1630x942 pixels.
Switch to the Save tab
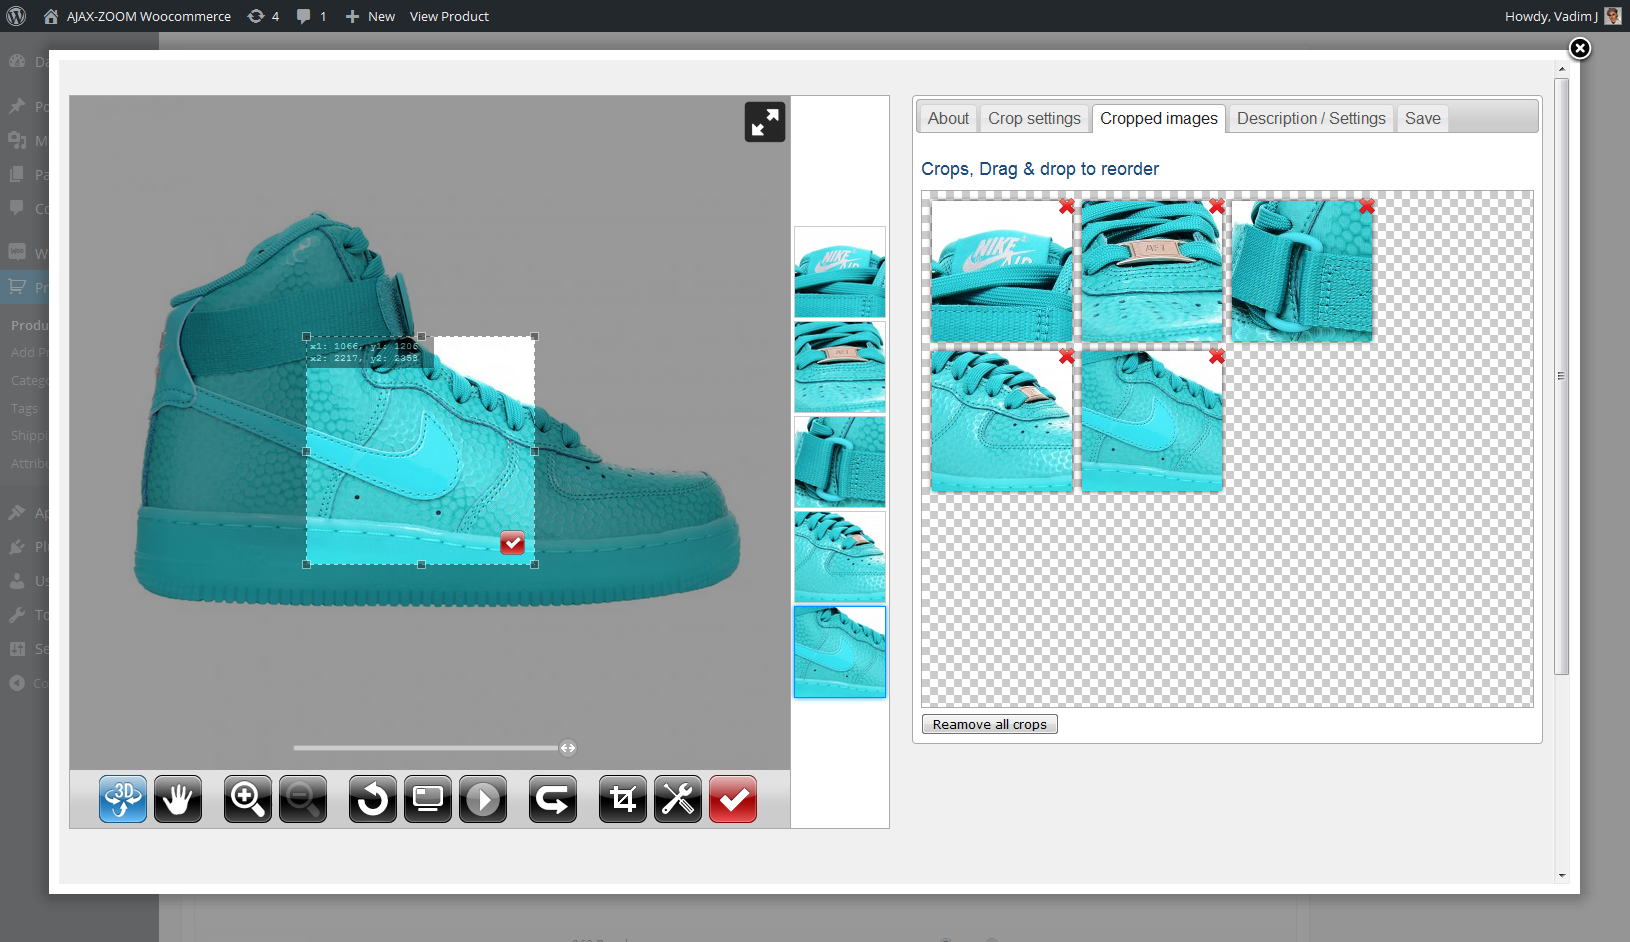click(x=1422, y=118)
